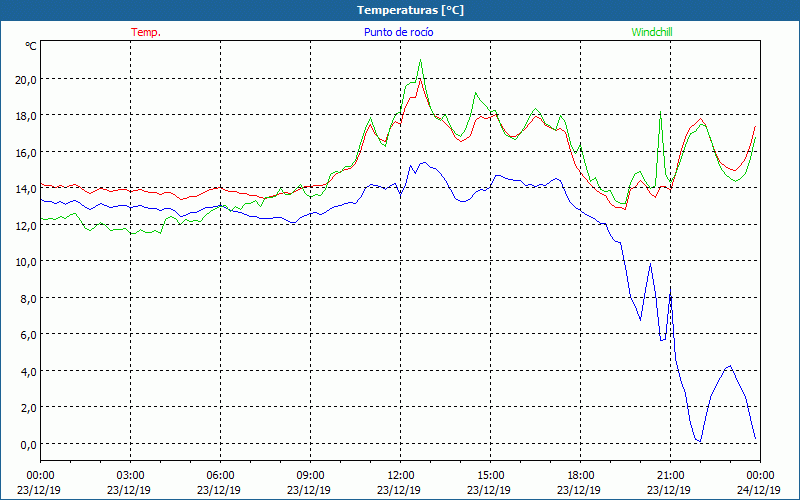Click the '12,0' y-axis value

click(28, 226)
